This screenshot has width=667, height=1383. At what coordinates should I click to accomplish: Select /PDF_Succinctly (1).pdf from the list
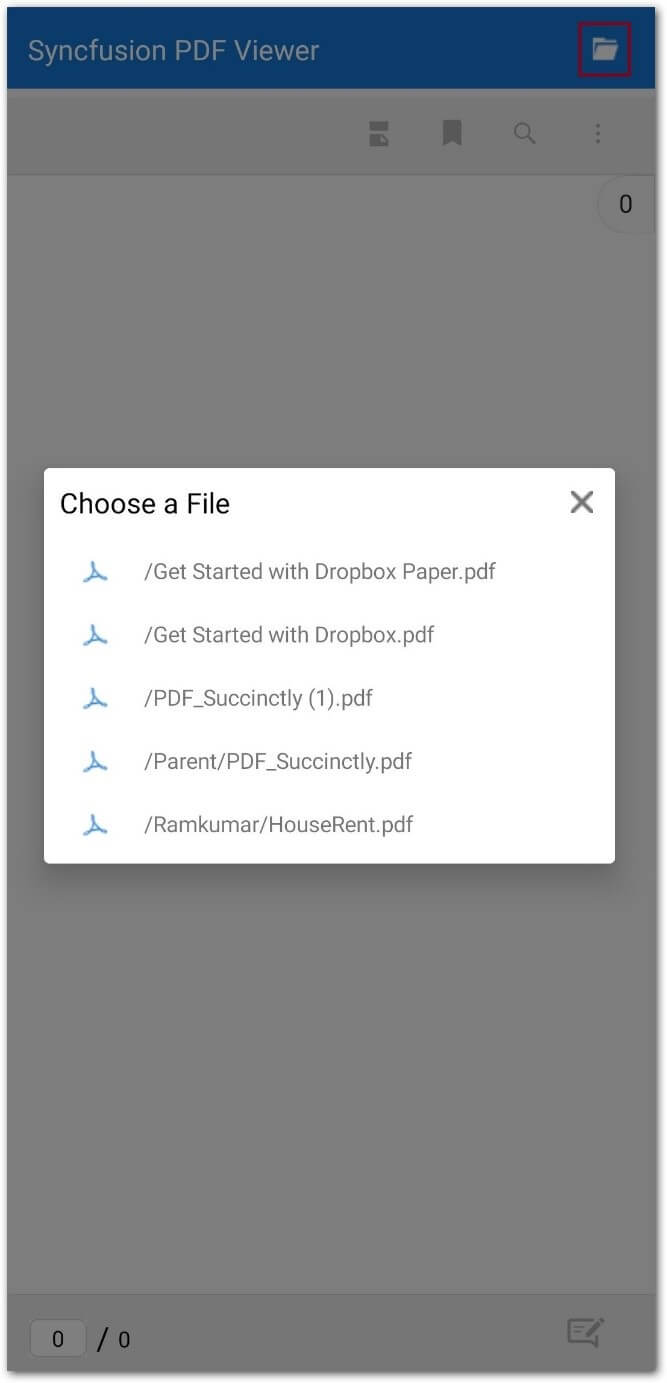[260, 698]
